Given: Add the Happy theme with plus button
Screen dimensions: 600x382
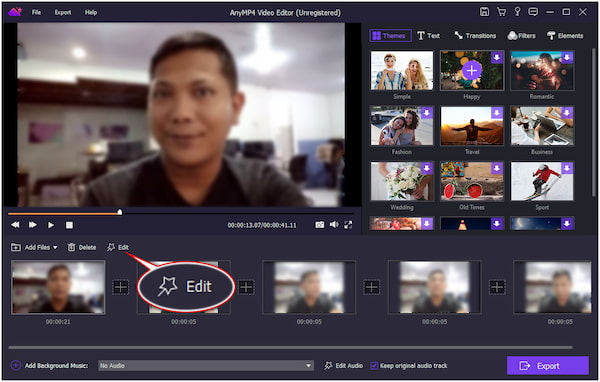Looking at the screenshot, I should click(x=471, y=70).
